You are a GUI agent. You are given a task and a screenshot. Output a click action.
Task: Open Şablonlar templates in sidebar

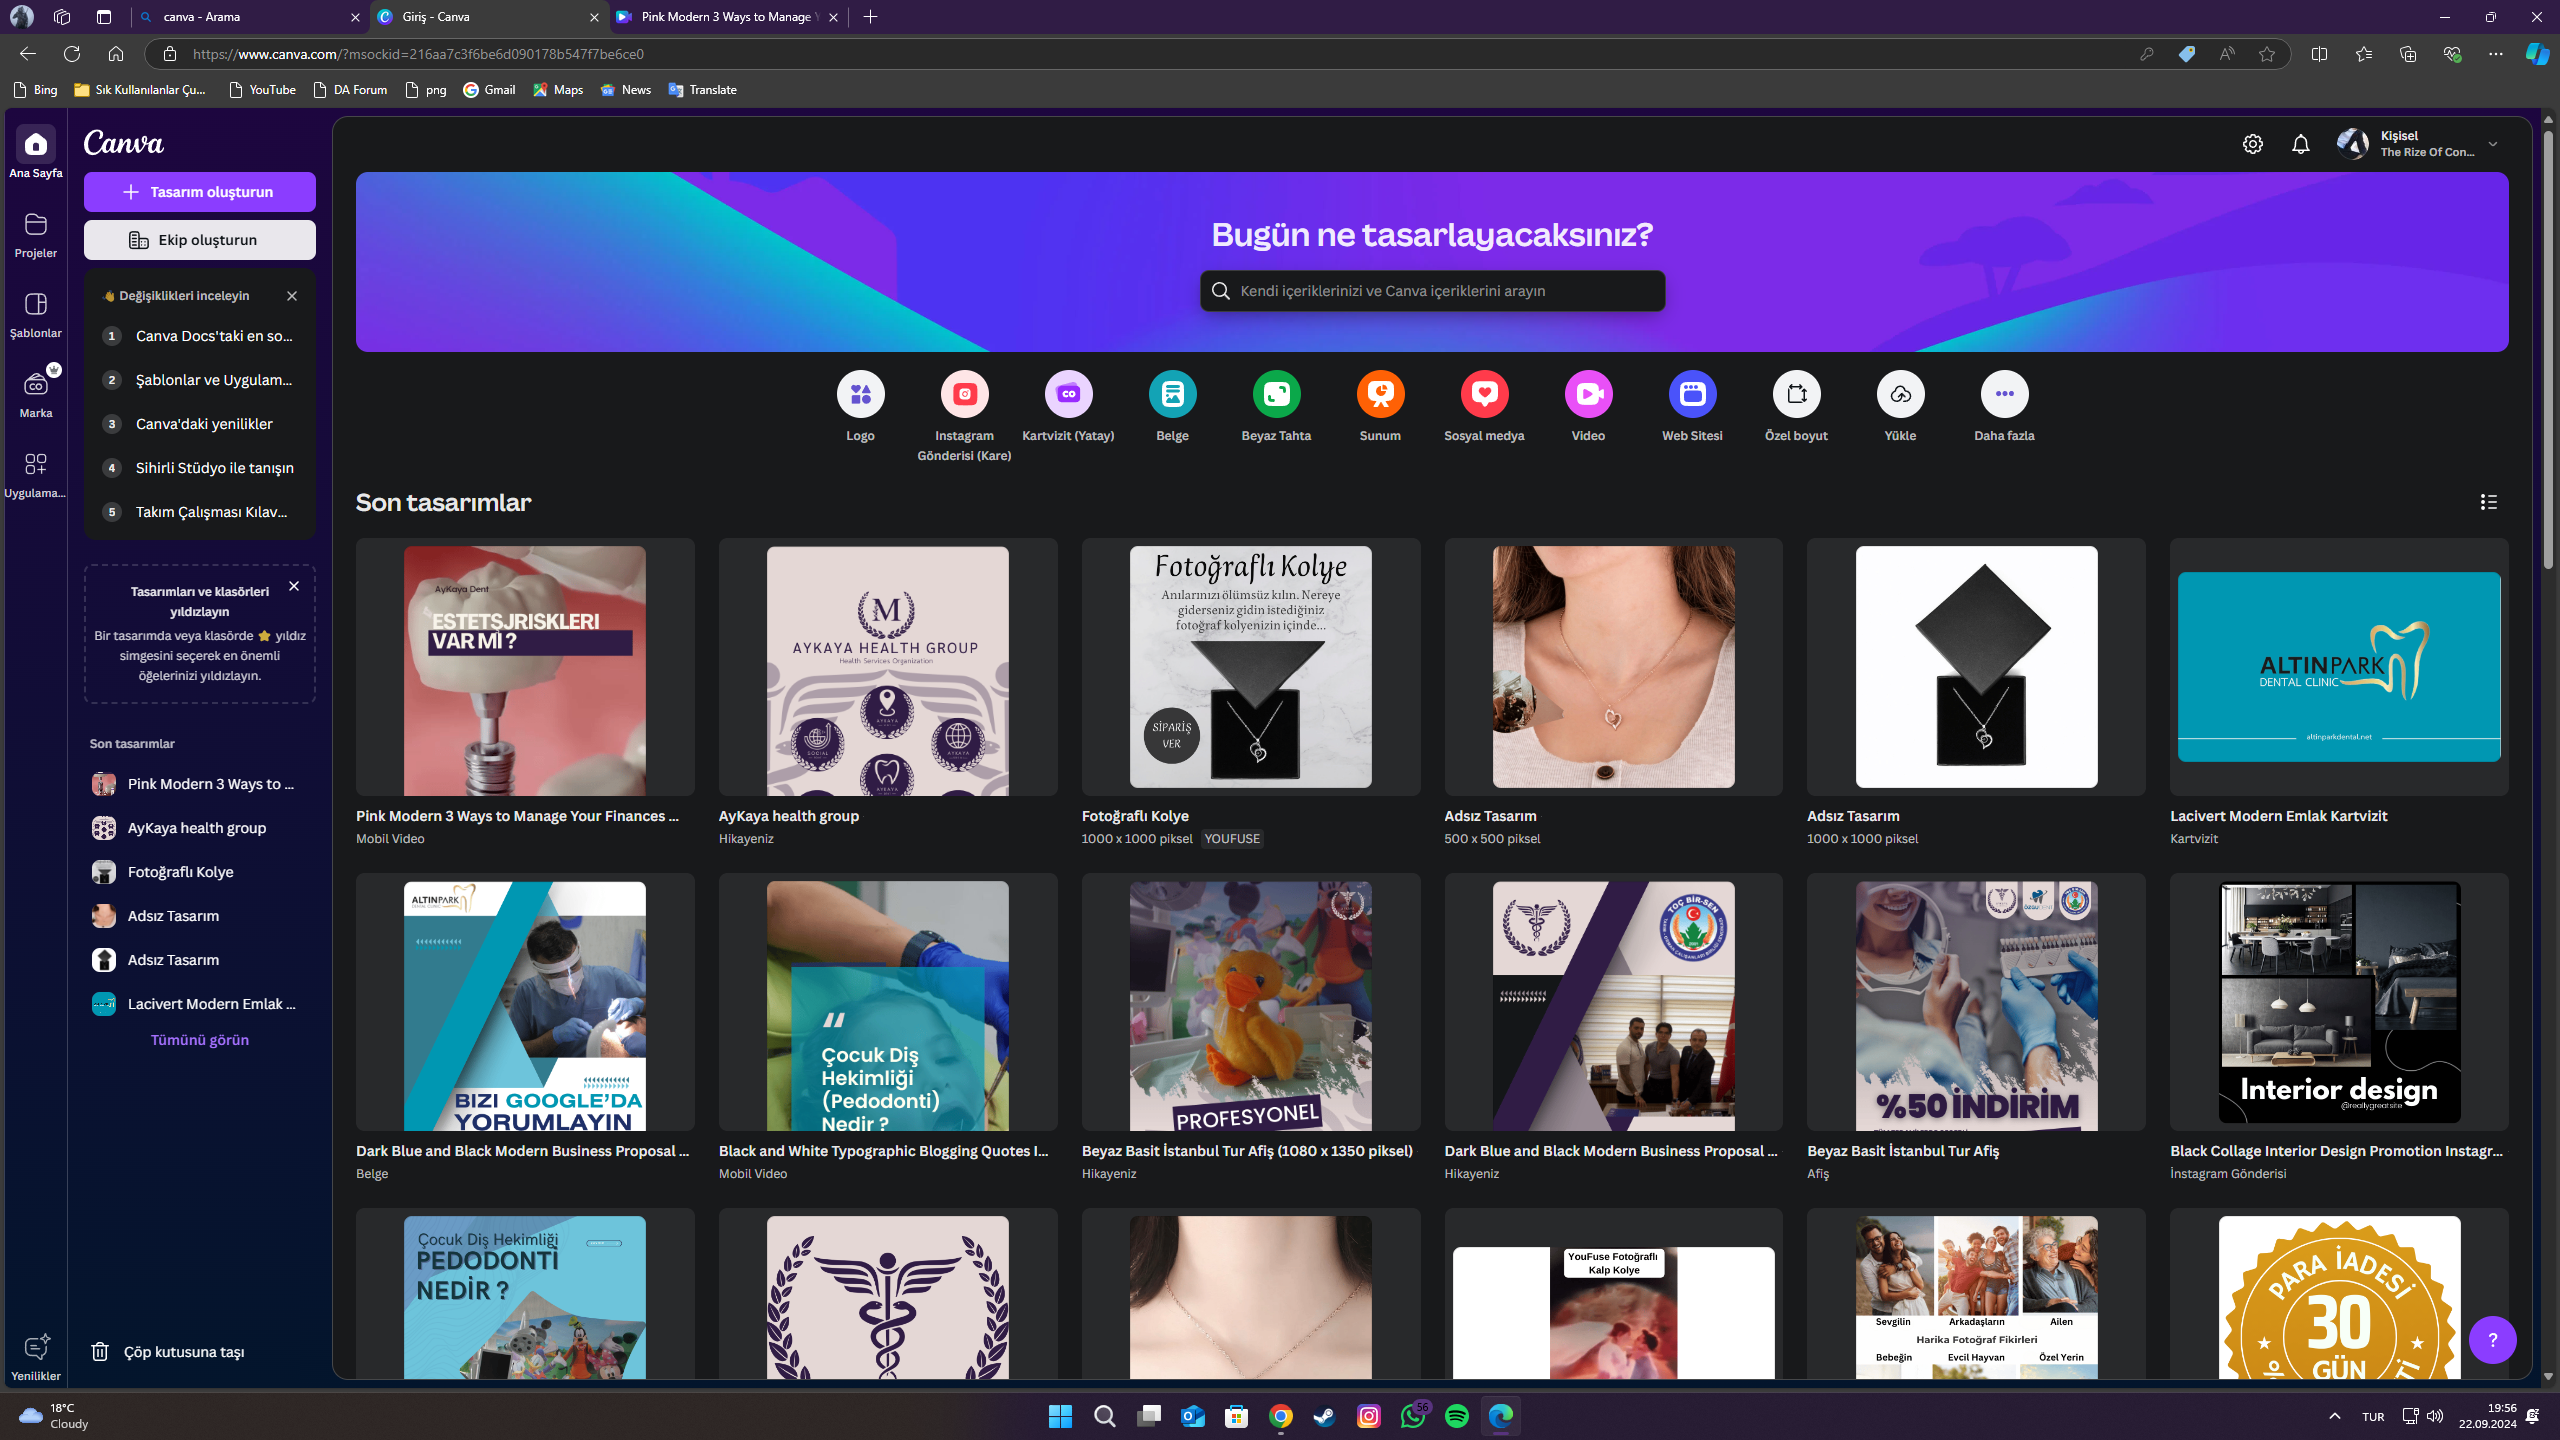pyautogui.click(x=35, y=314)
